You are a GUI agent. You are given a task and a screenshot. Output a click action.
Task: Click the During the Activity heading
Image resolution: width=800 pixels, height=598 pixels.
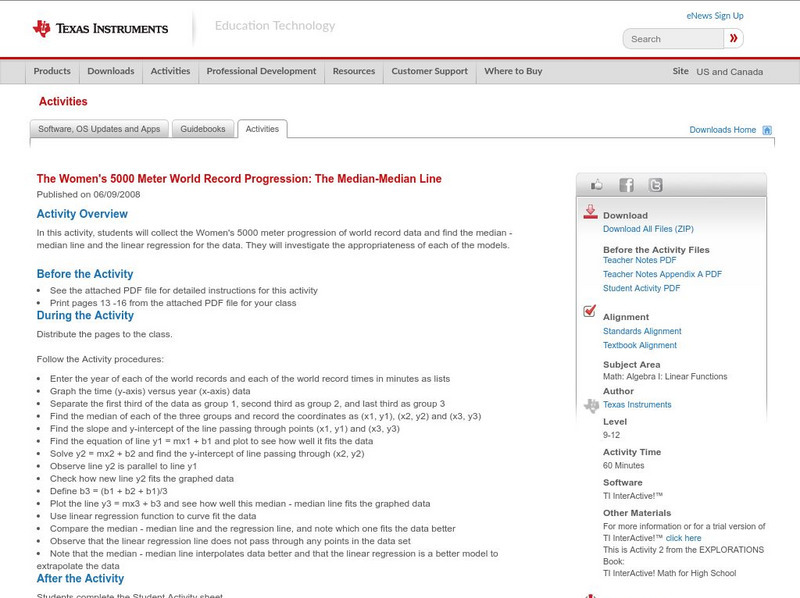pos(85,315)
